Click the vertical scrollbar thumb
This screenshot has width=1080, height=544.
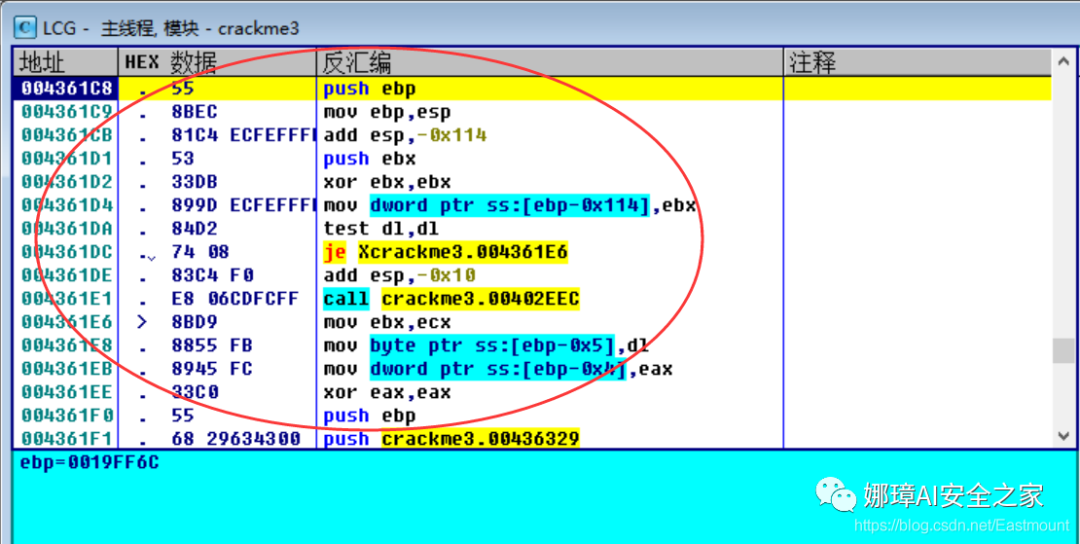(1062, 351)
